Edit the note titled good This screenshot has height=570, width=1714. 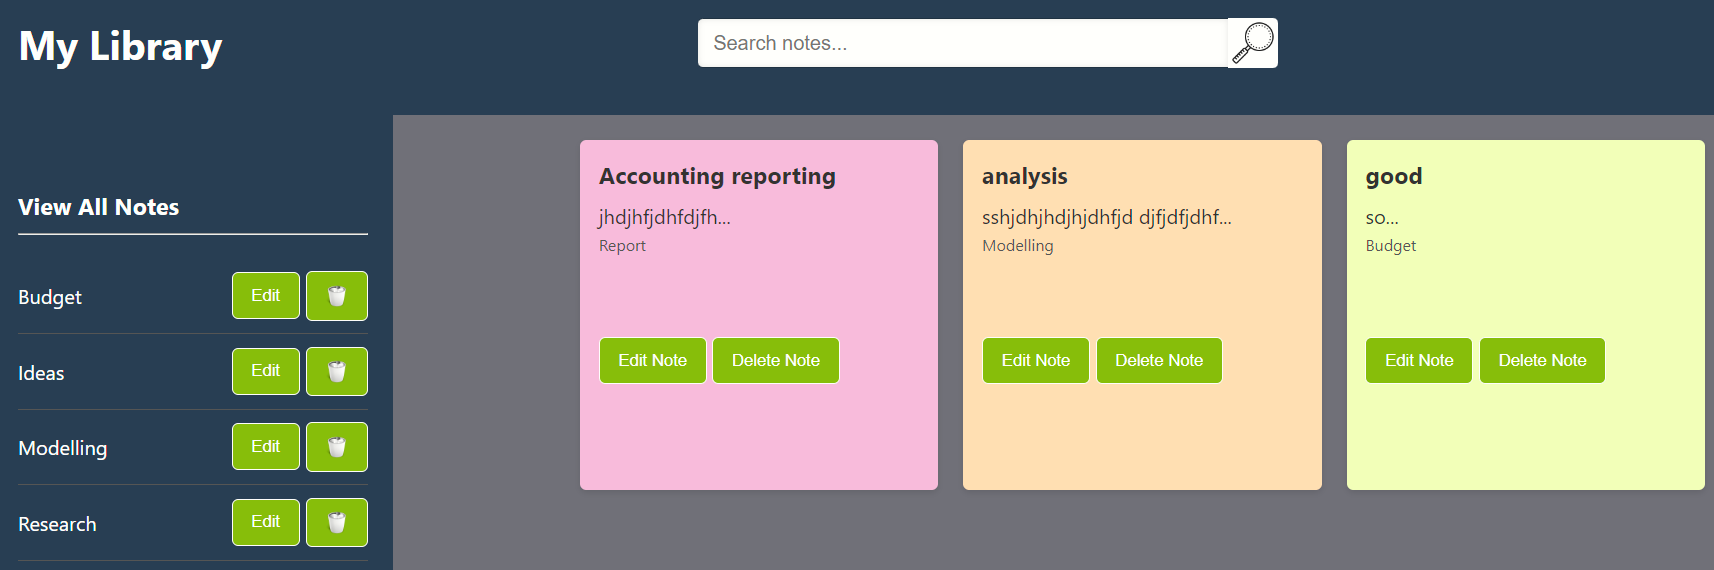click(1418, 360)
